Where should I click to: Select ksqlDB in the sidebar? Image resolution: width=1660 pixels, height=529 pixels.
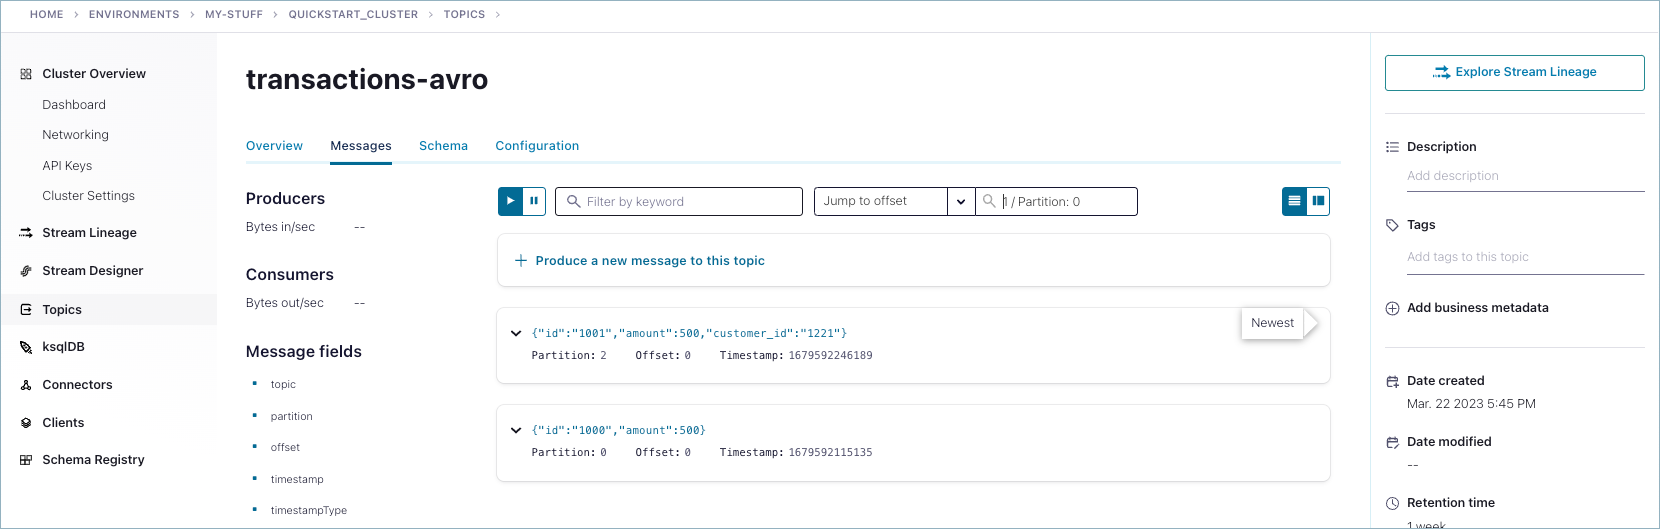[63, 347]
